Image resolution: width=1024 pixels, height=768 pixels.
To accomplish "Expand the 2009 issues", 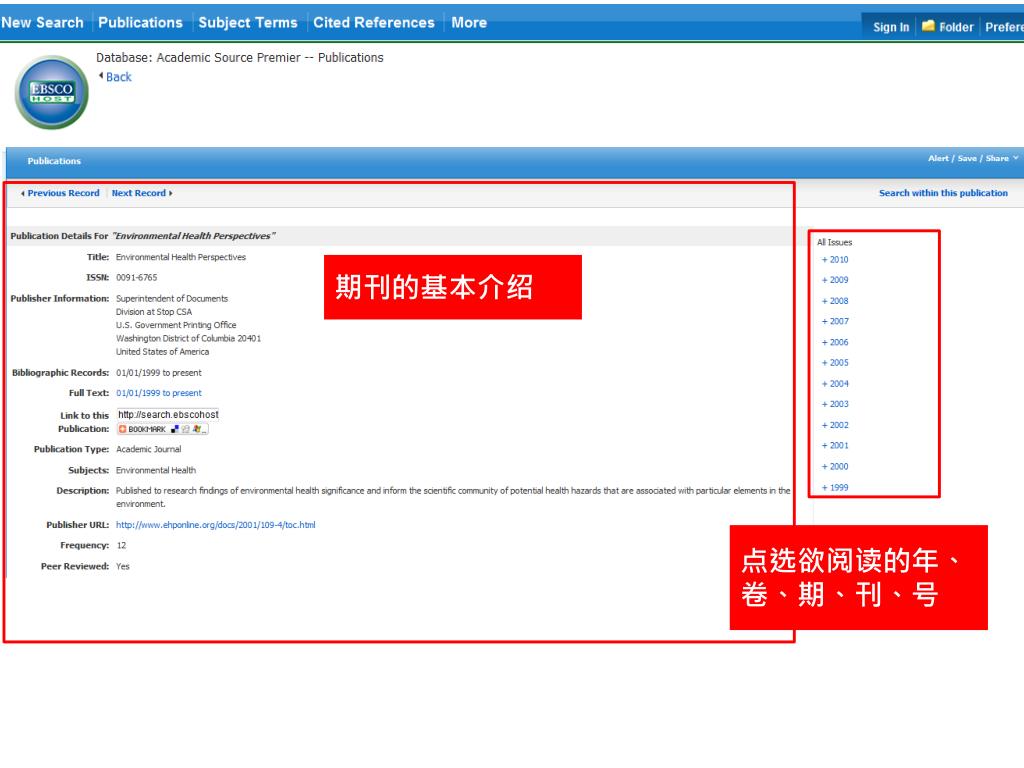I will tap(835, 280).
